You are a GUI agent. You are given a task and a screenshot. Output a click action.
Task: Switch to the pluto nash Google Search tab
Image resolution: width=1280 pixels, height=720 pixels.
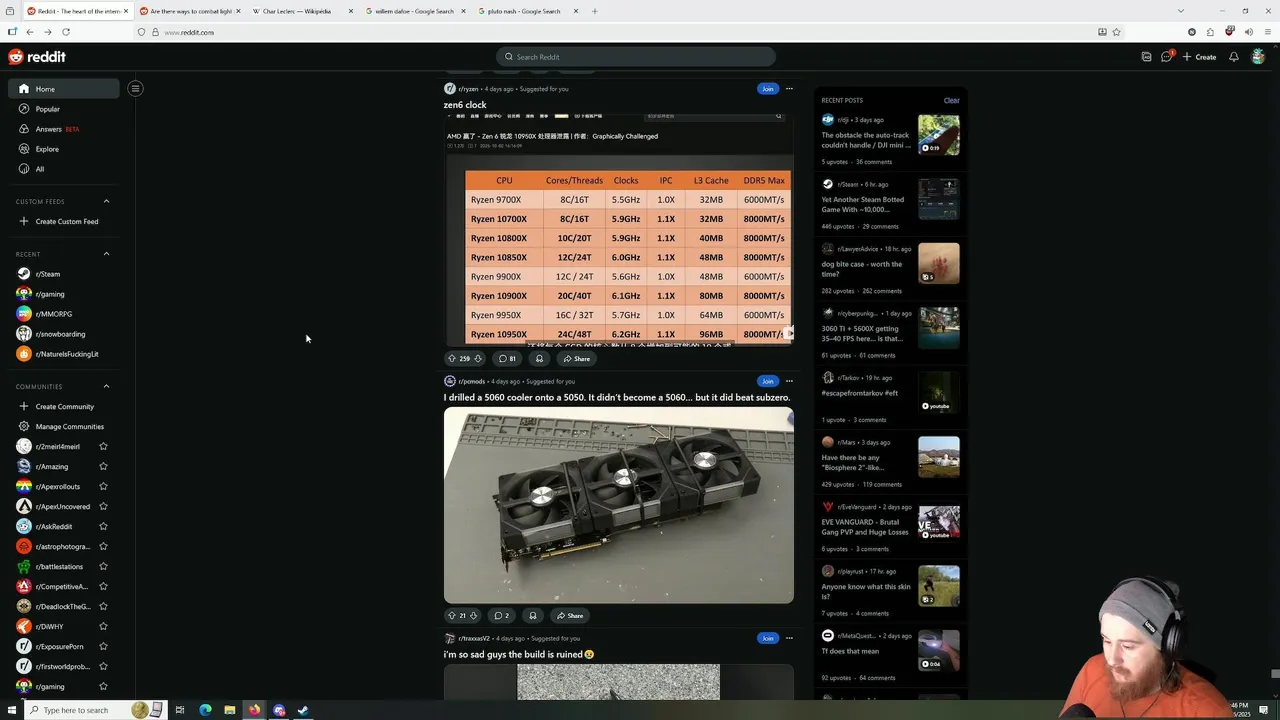click(528, 11)
